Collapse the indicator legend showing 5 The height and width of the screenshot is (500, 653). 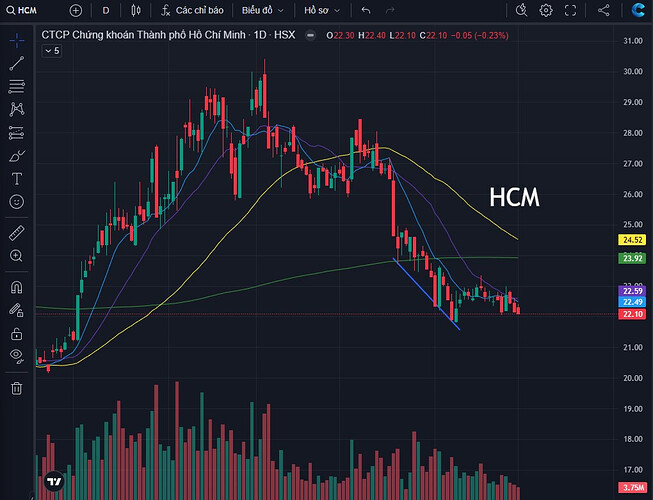(52, 51)
